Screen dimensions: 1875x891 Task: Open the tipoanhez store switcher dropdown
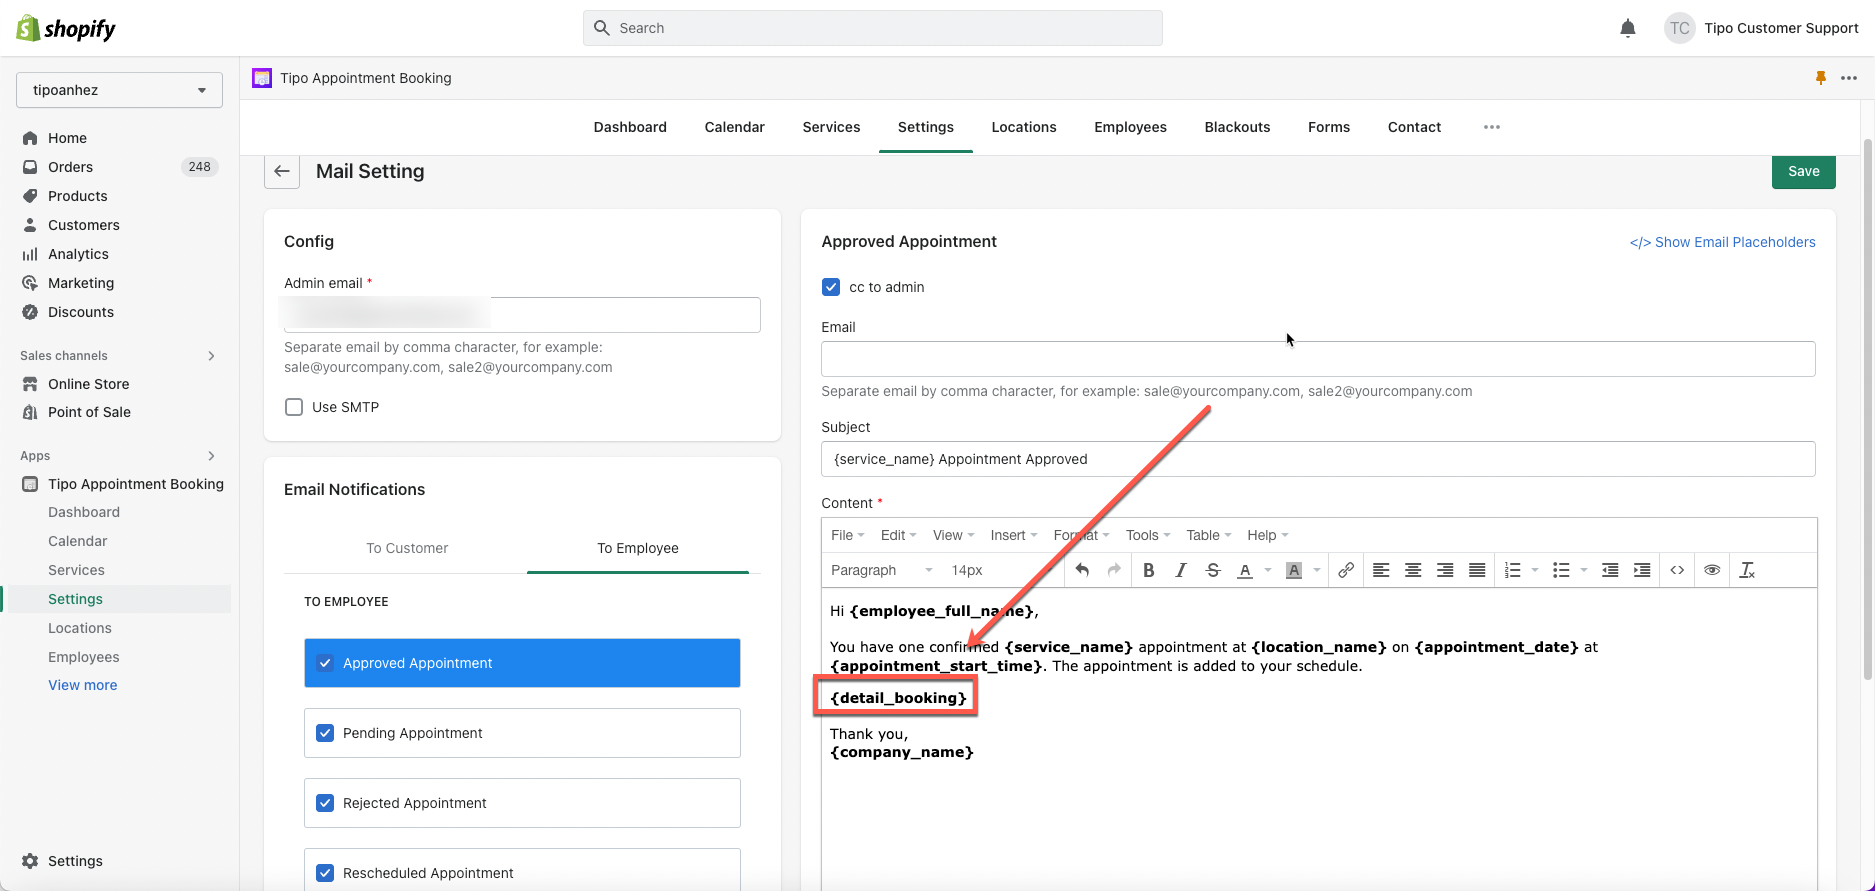119,90
